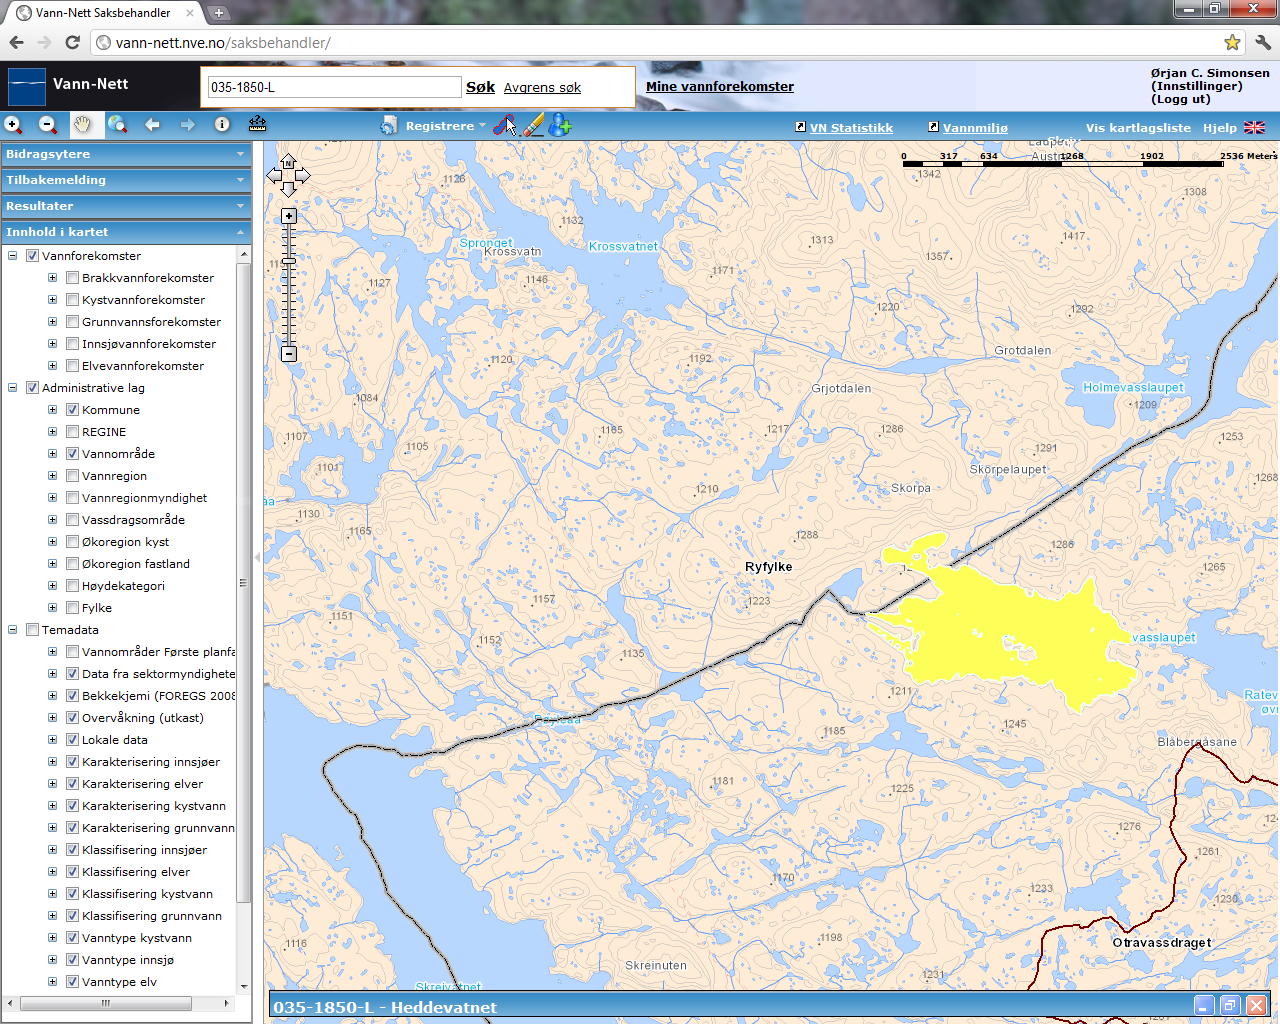Click the Søk search button
This screenshot has height=1024, width=1280.
point(480,87)
